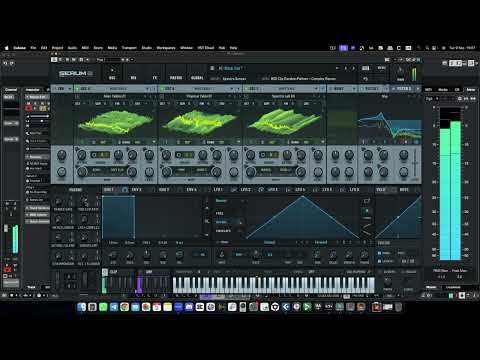This screenshot has width=480, height=360.
Task: Click the OSC A wavetable 3D display
Action: point(116,122)
